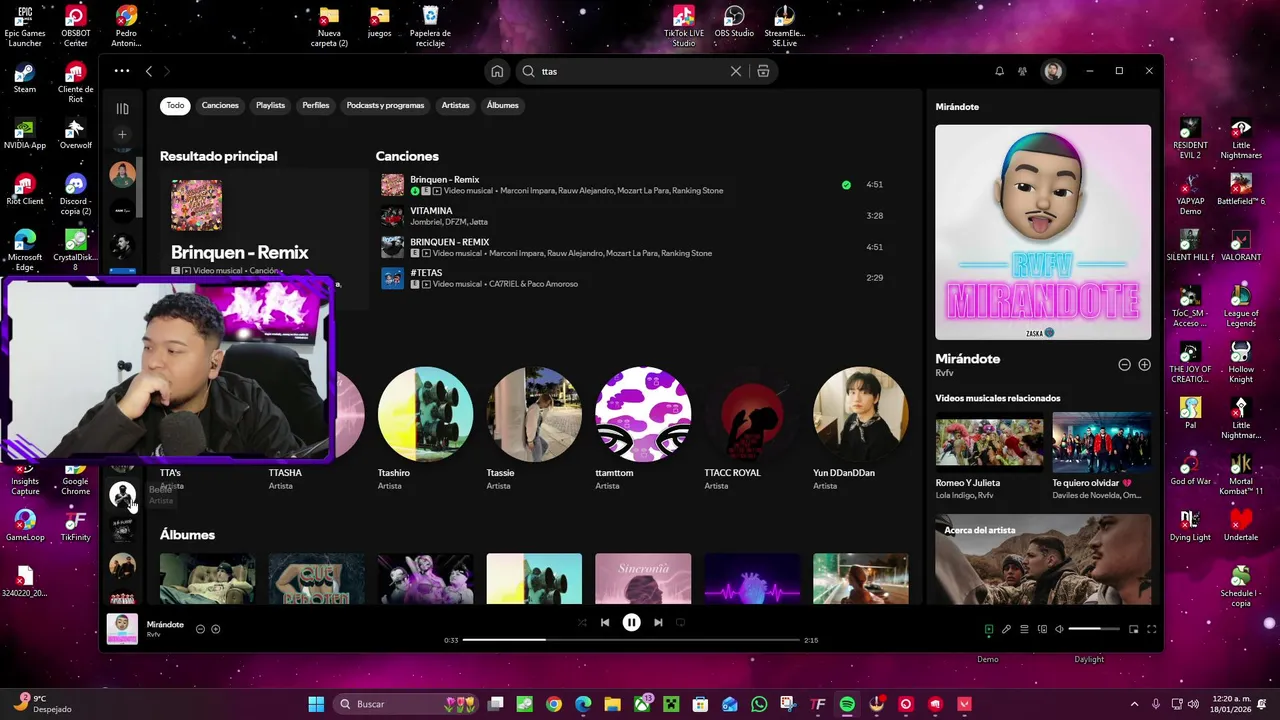Image resolution: width=1280 pixels, height=720 pixels.
Task: Add Mirándote to library from side panel
Action: pyautogui.click(x=1144, y=365)
